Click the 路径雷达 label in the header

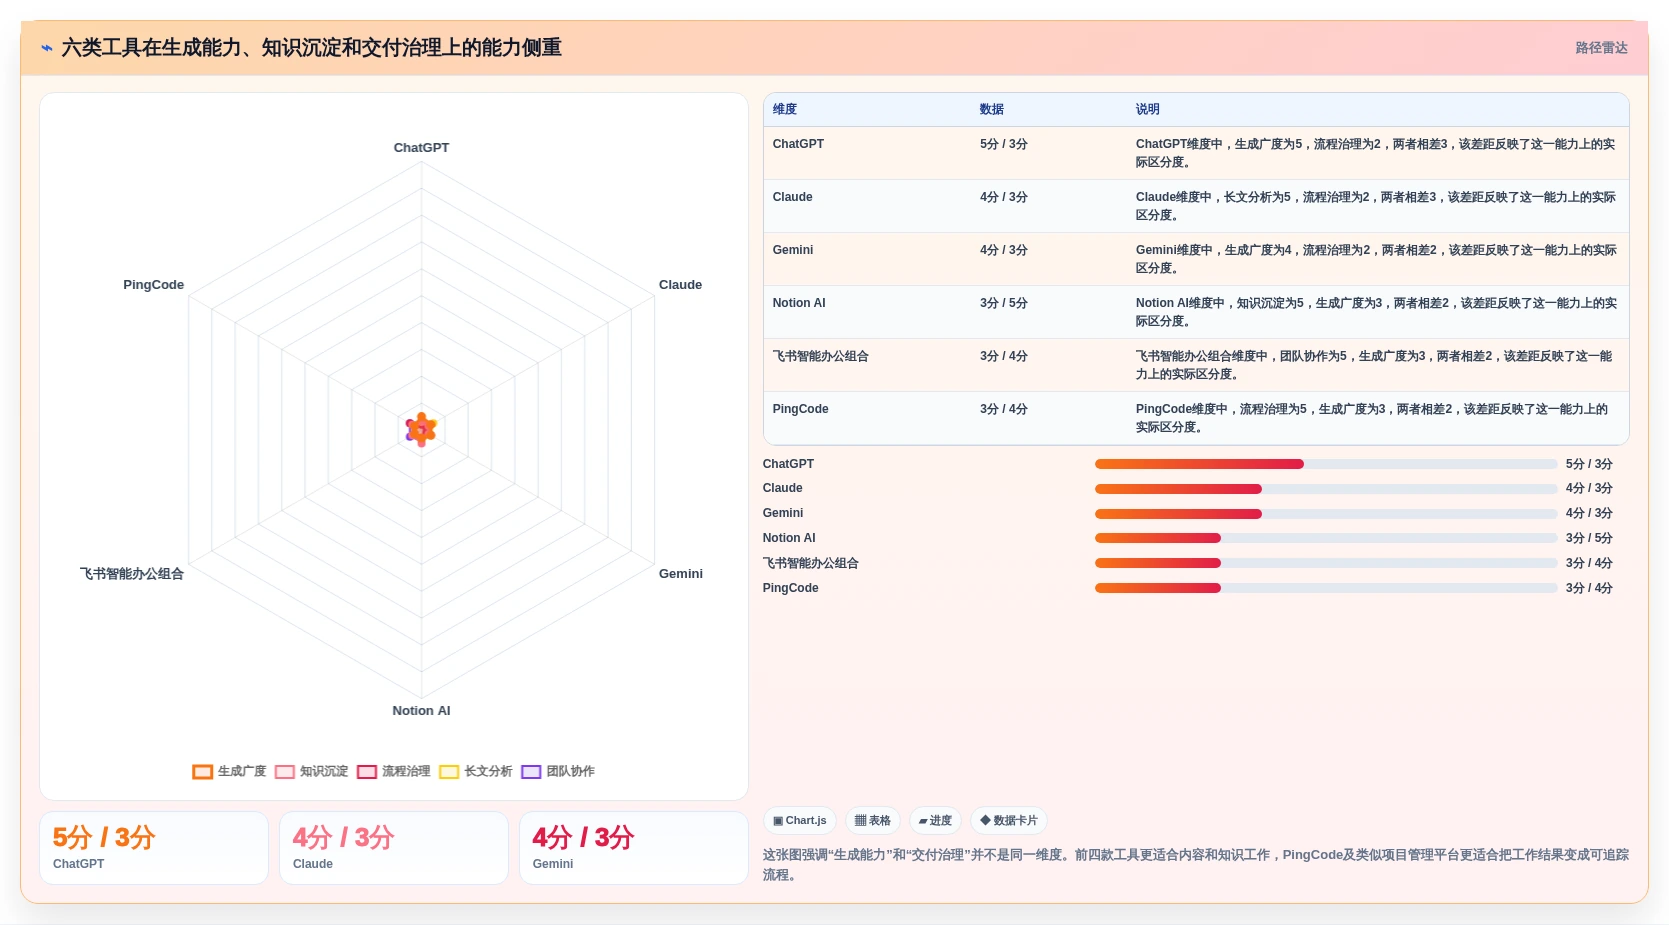(1601, 48)
